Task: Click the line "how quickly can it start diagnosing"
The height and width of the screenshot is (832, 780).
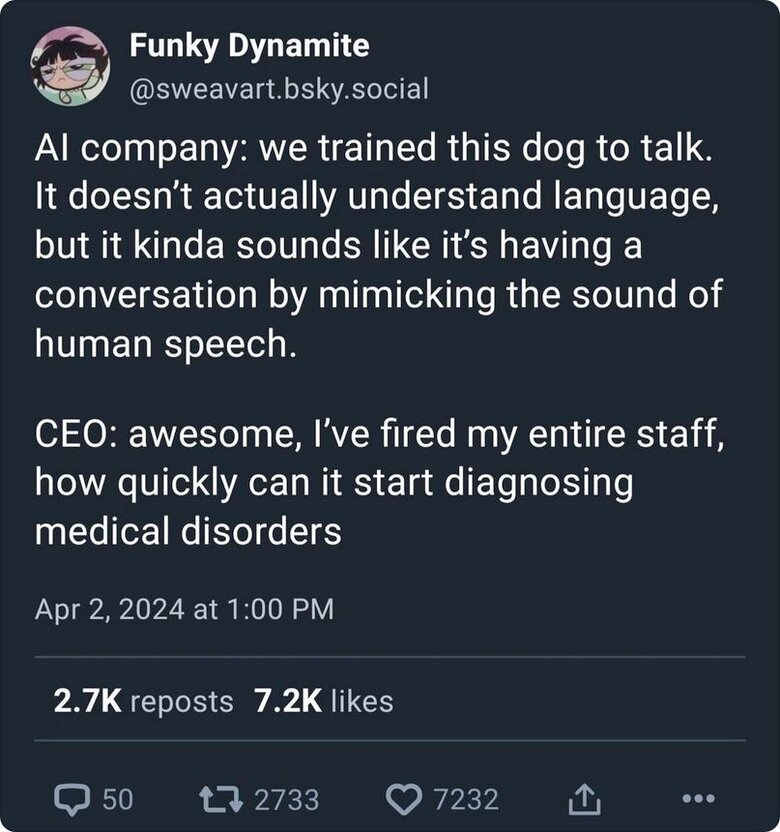Action: [334, 483]
